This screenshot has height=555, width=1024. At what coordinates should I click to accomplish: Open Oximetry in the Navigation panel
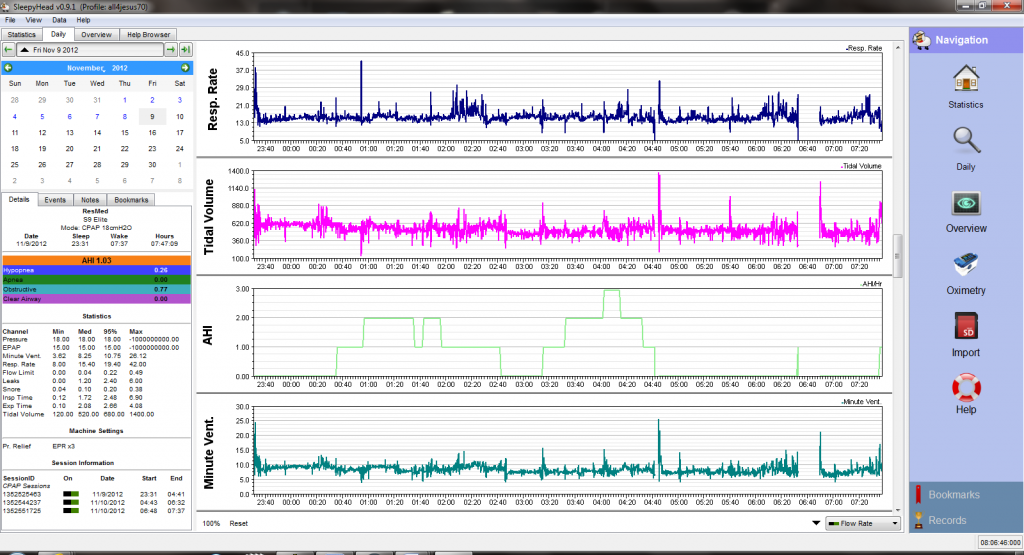[965, 266]
